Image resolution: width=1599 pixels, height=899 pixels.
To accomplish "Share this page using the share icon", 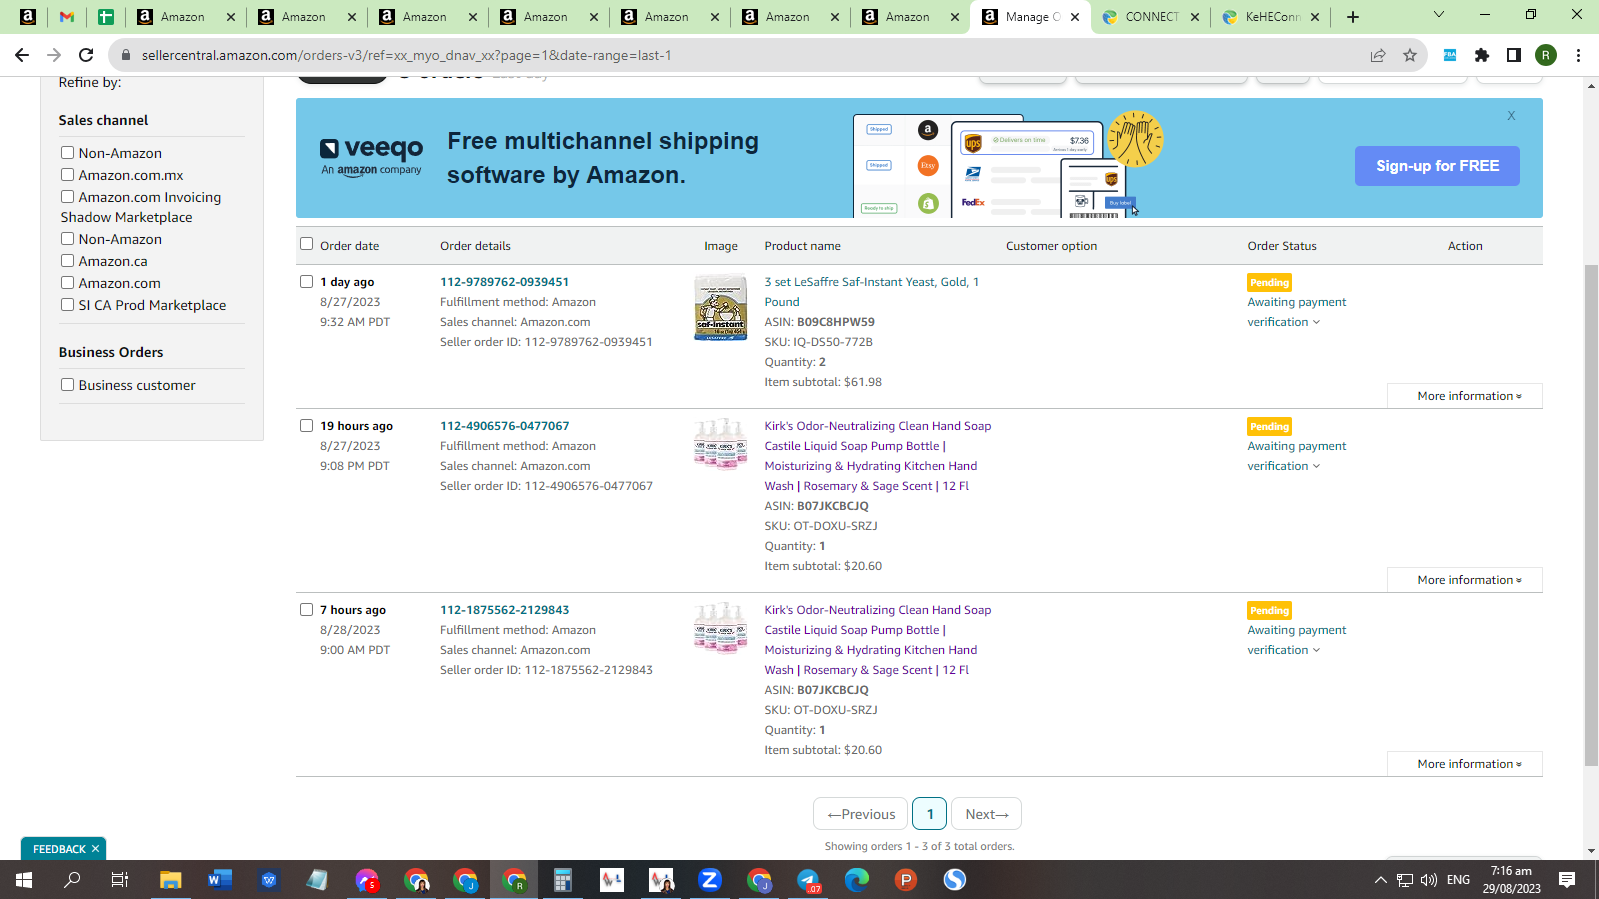I will tap(1378, 55).
